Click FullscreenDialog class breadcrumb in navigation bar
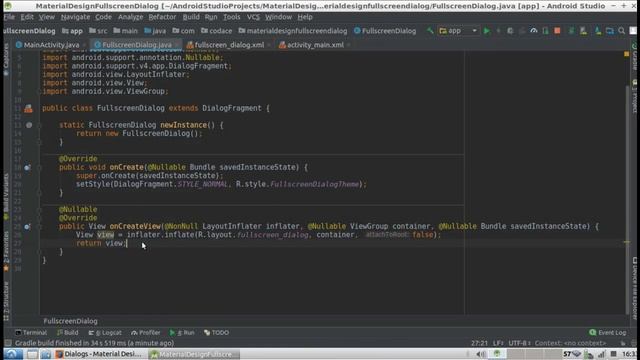 coord(385,31)
